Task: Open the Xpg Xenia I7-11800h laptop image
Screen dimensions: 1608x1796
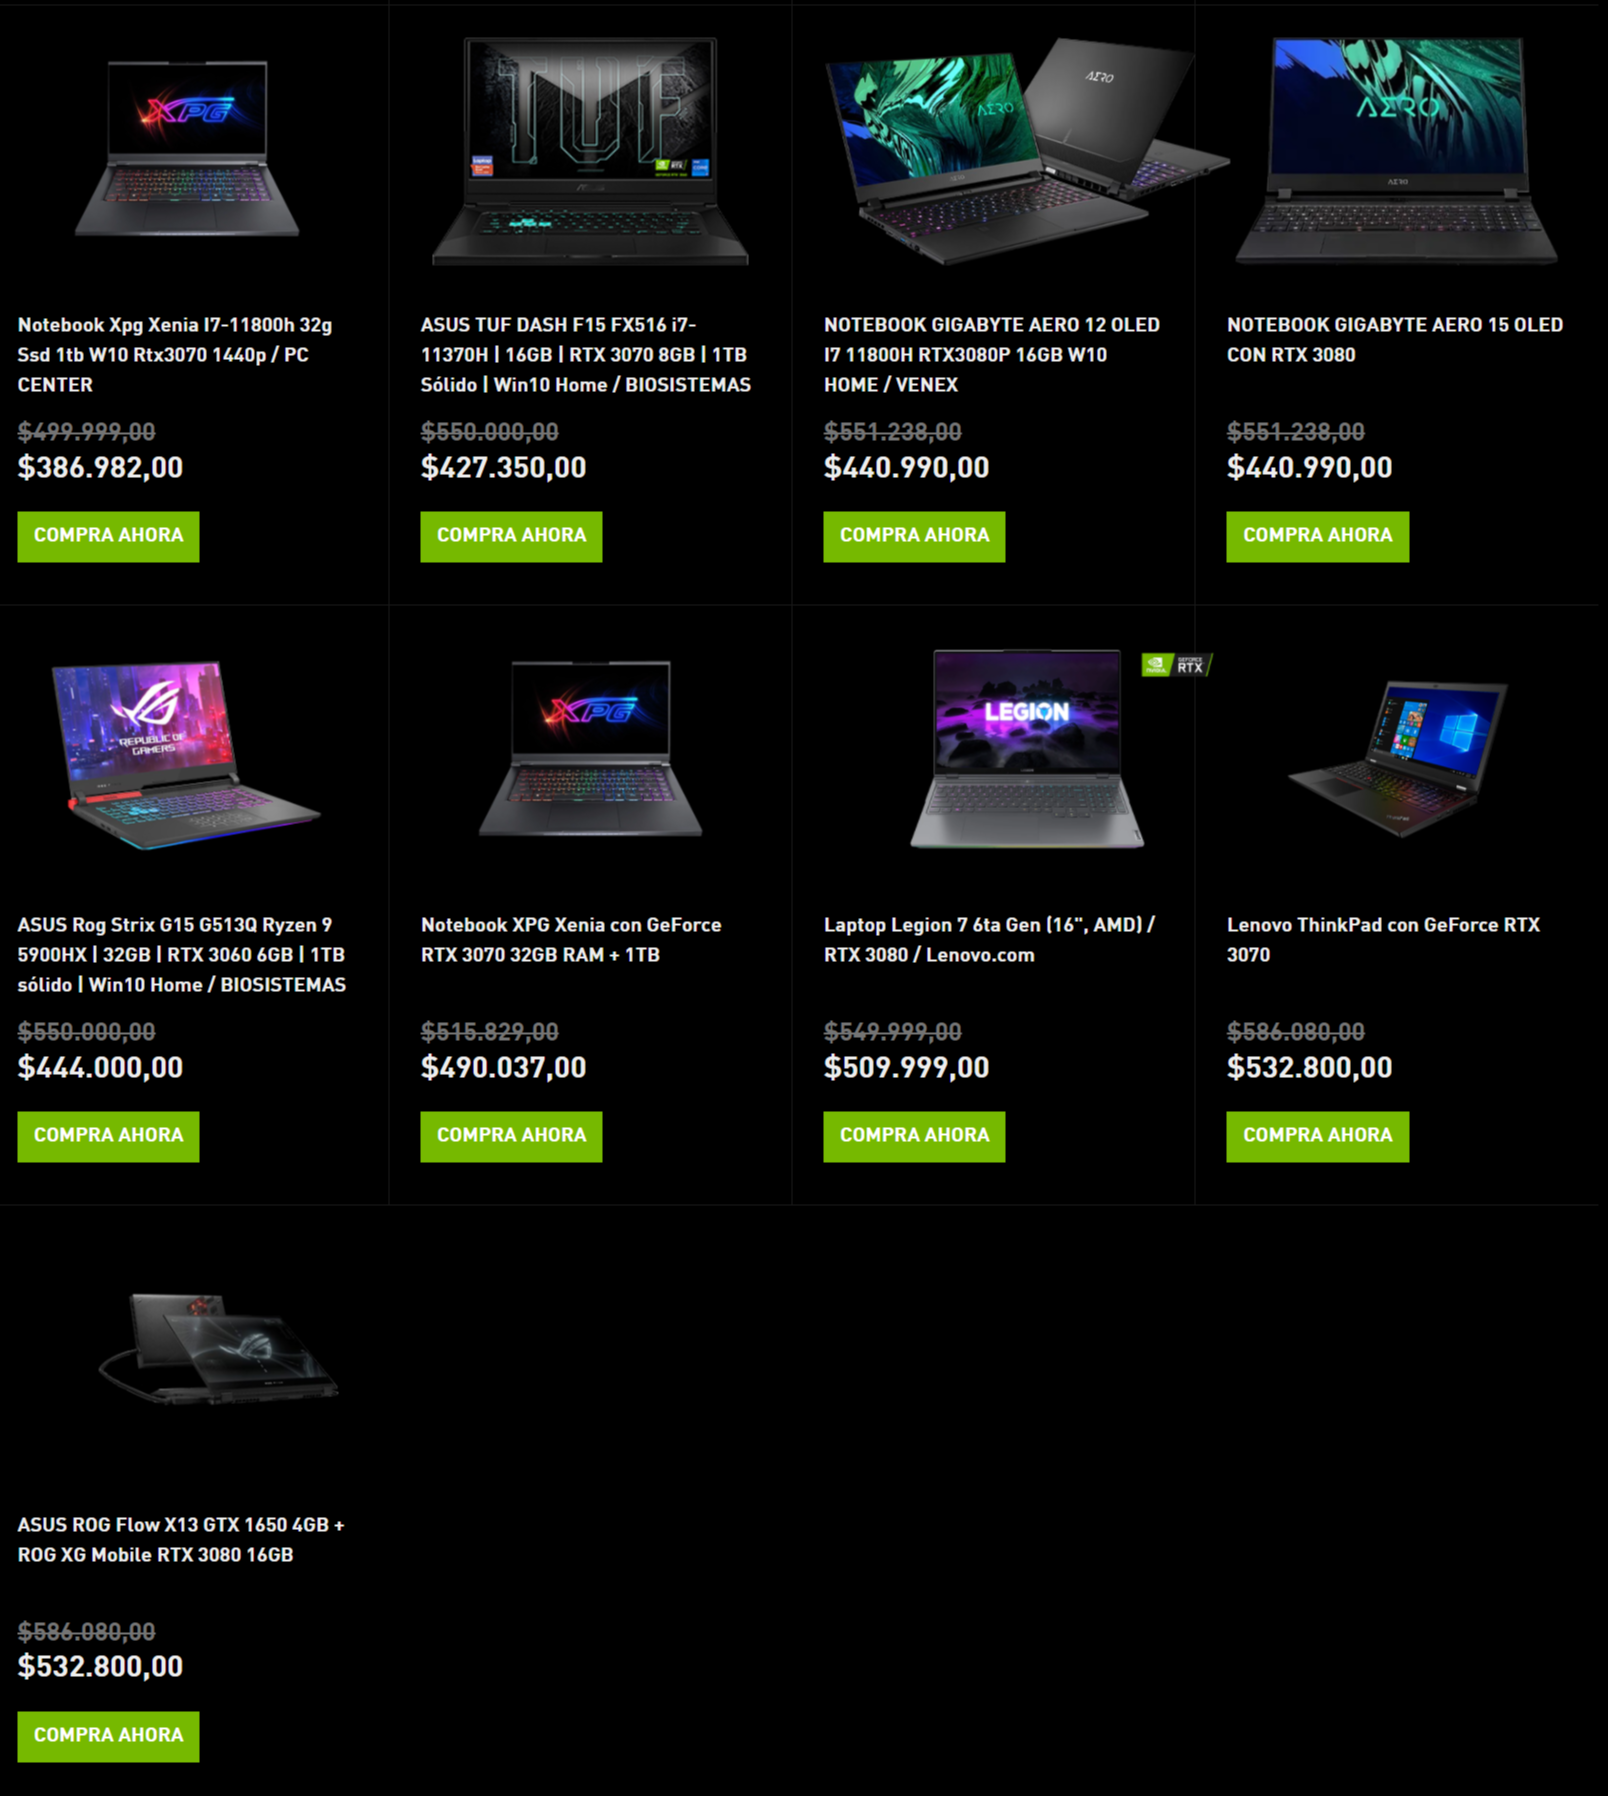Action: tap(187, 149)
